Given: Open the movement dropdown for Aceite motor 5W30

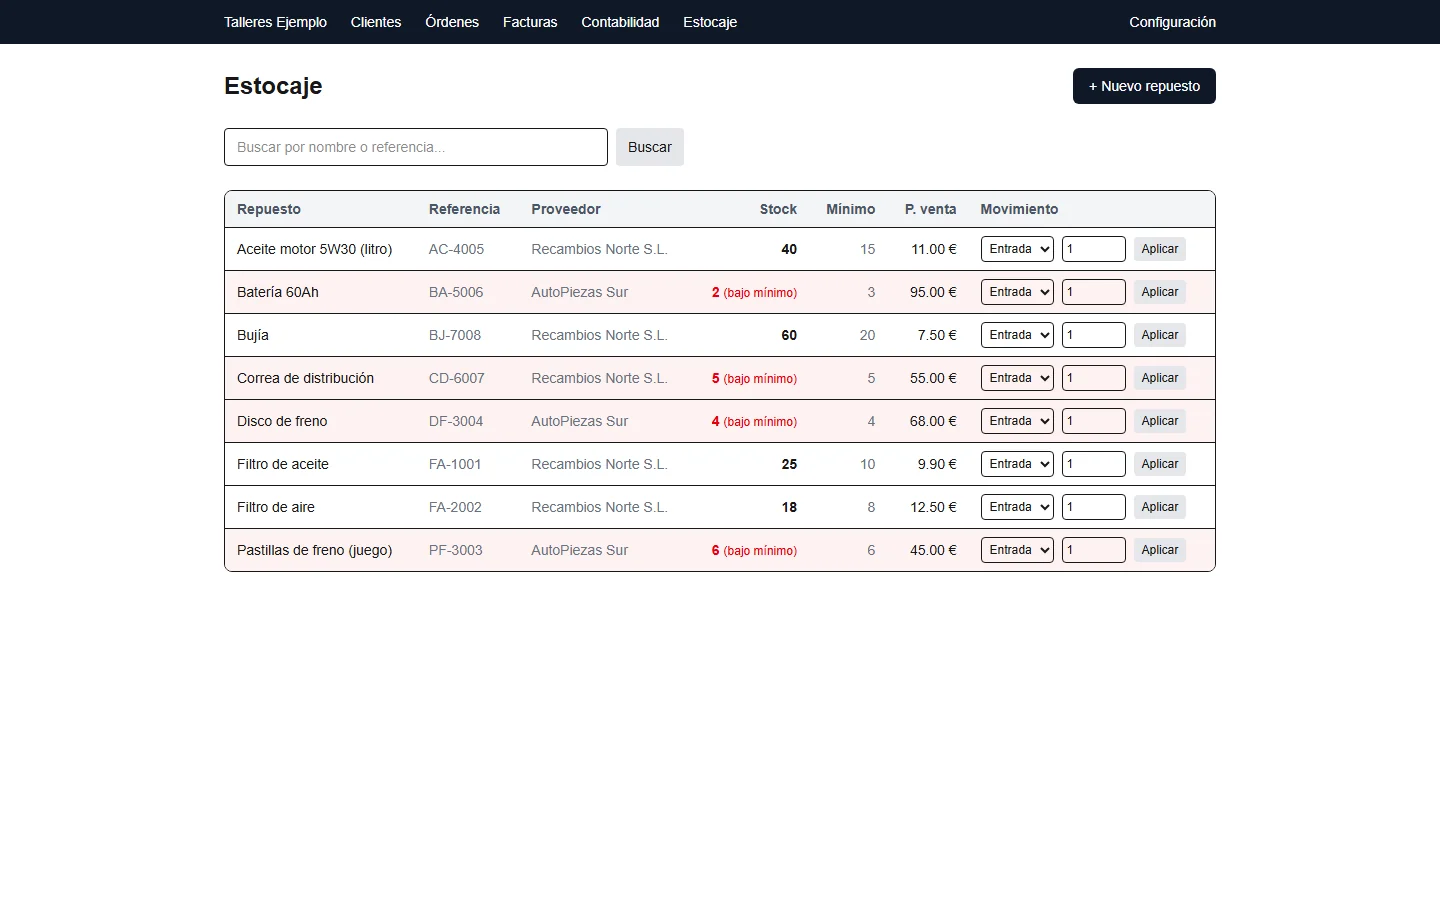Looking at the screenshot, I should [1017, 249].
